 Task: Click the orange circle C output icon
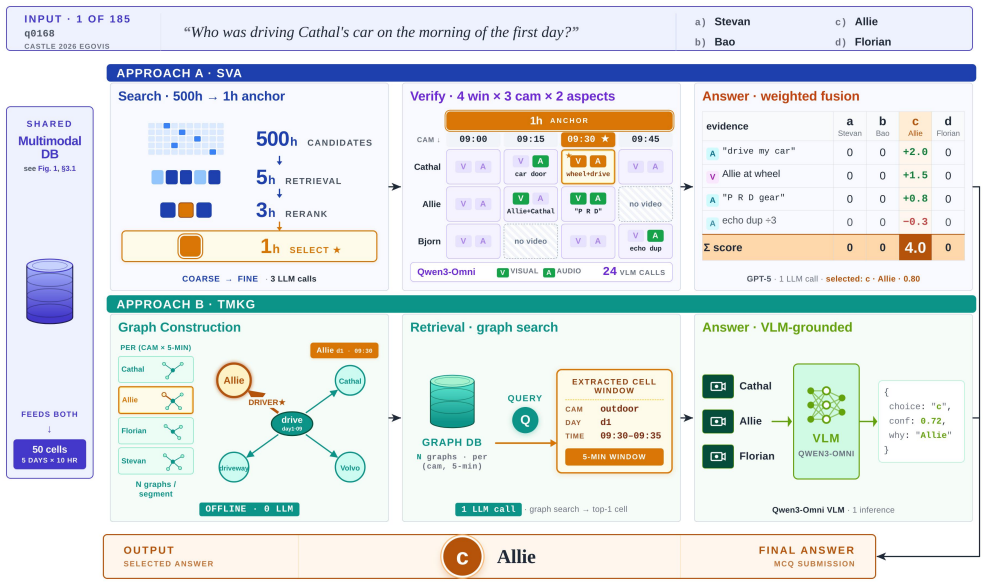(462, 557)
